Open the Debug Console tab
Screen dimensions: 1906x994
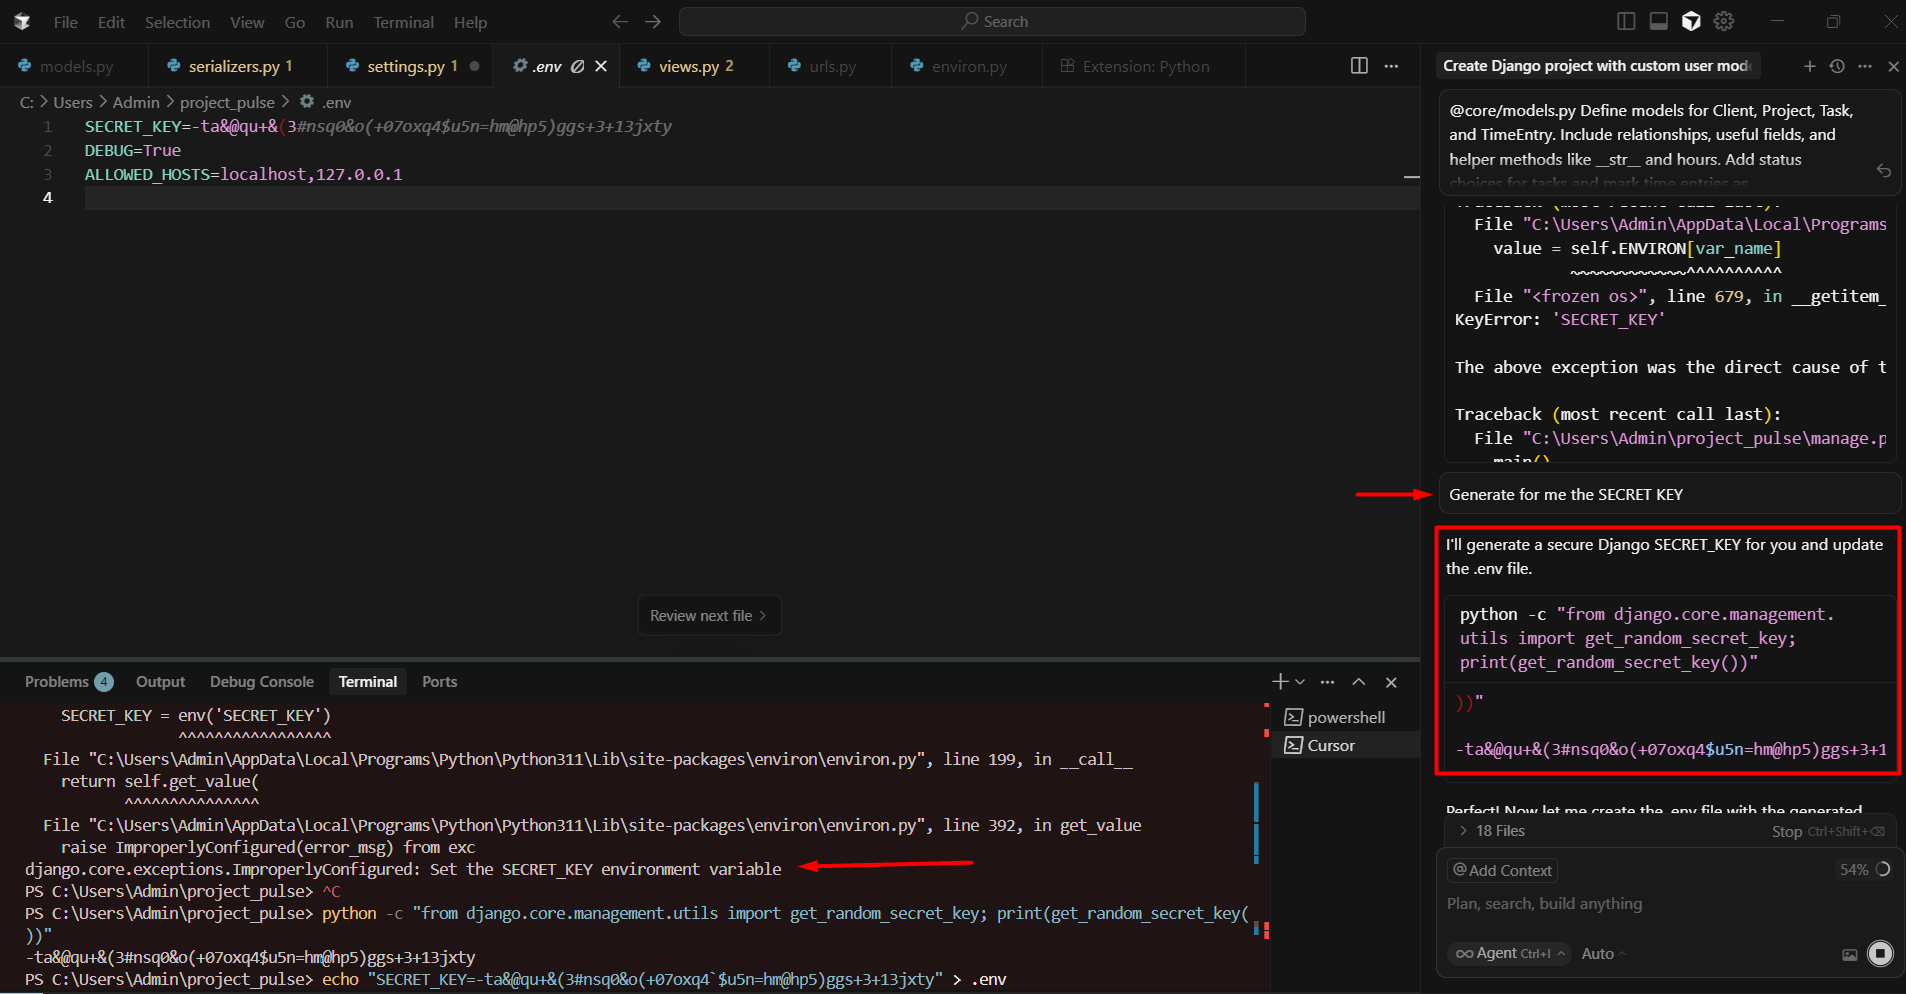tap(262, 682)
